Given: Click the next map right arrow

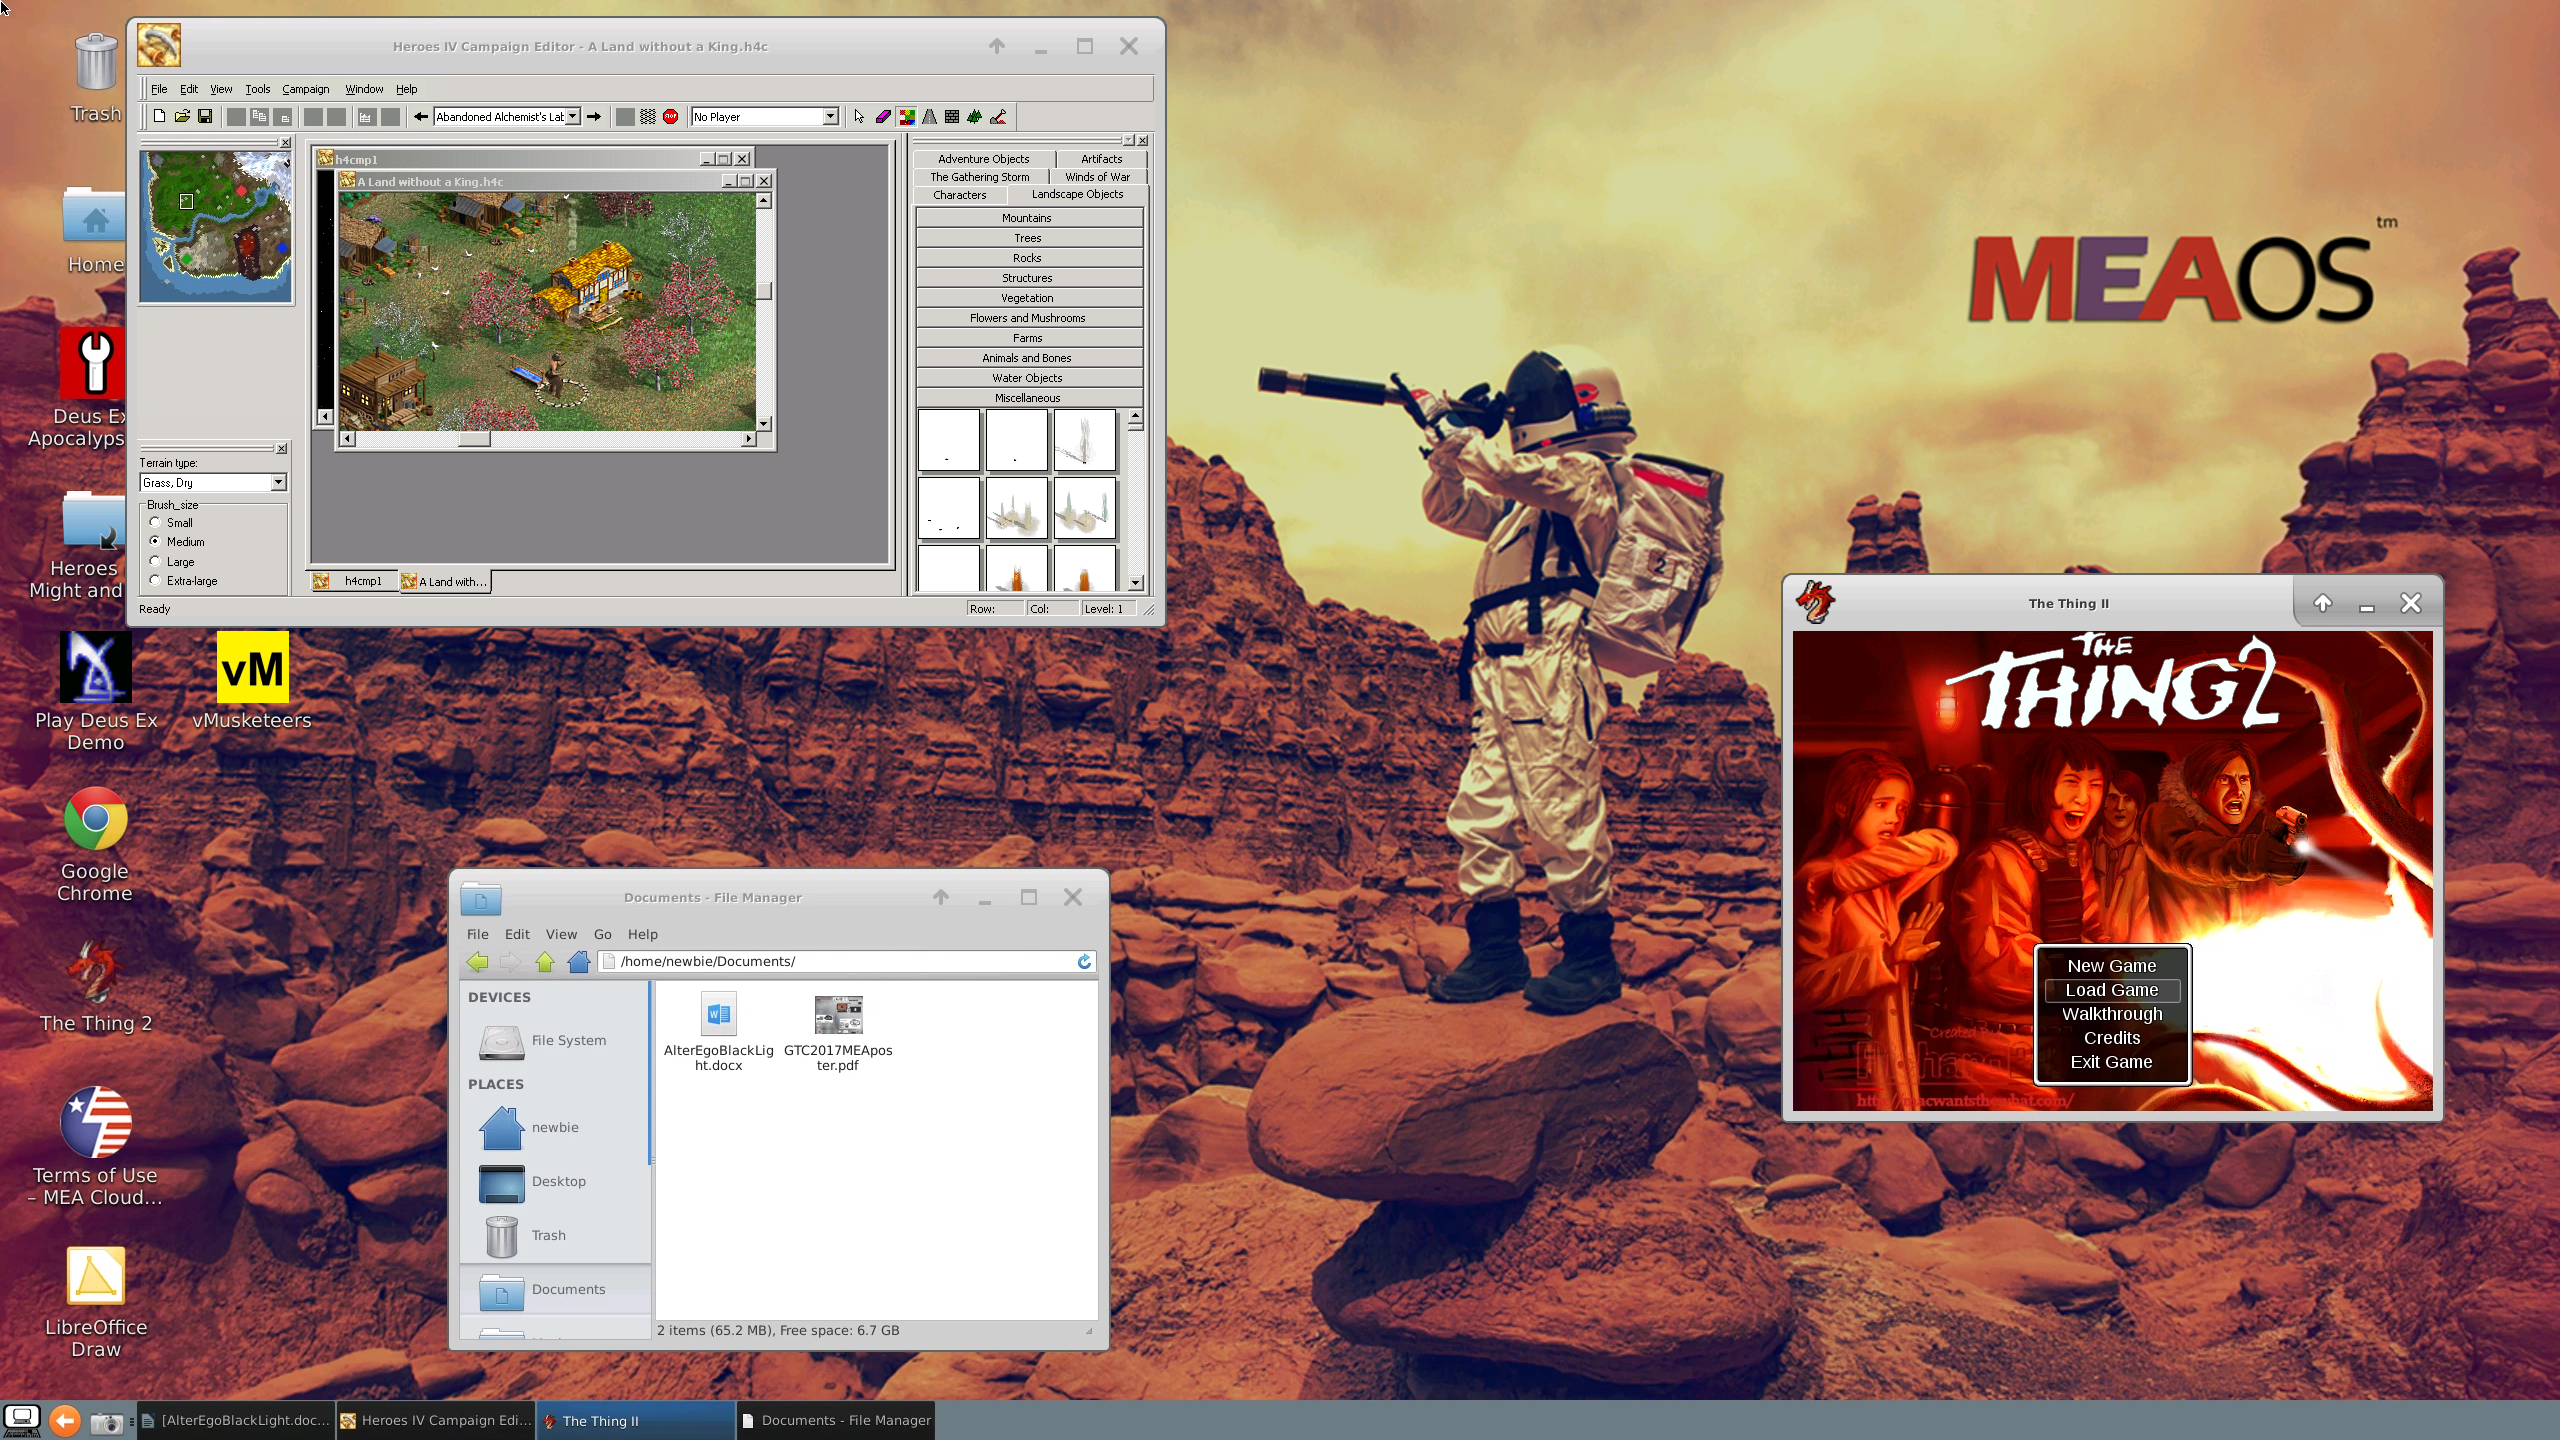Looking at the screenshot, I should (x=594, y=117).
